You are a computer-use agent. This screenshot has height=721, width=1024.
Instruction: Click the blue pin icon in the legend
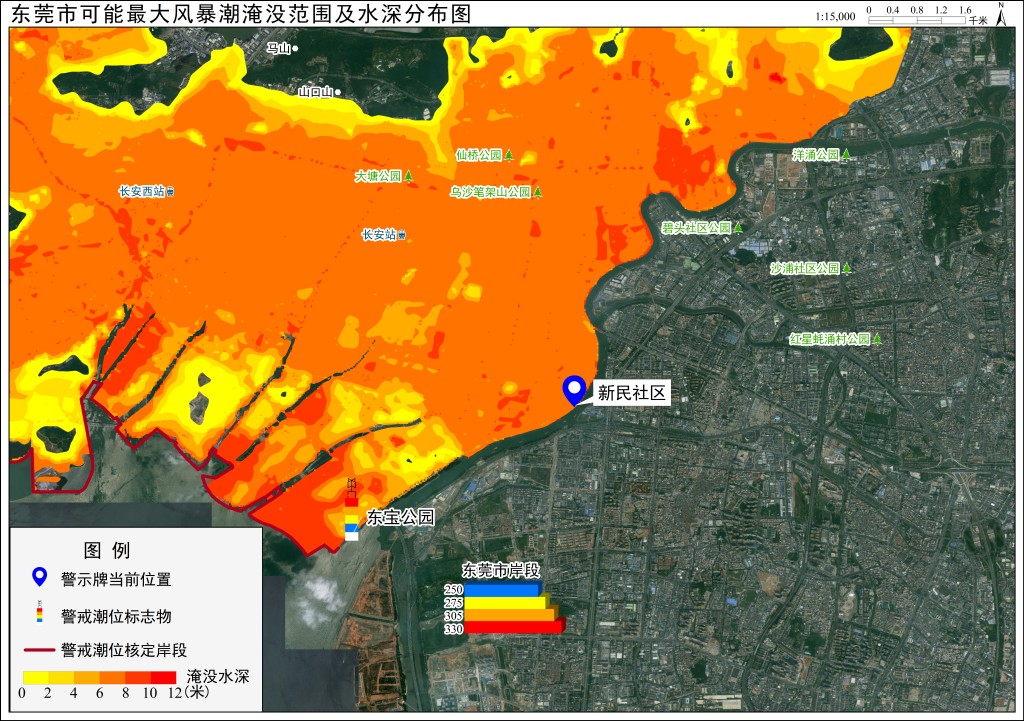click(40, 577)
